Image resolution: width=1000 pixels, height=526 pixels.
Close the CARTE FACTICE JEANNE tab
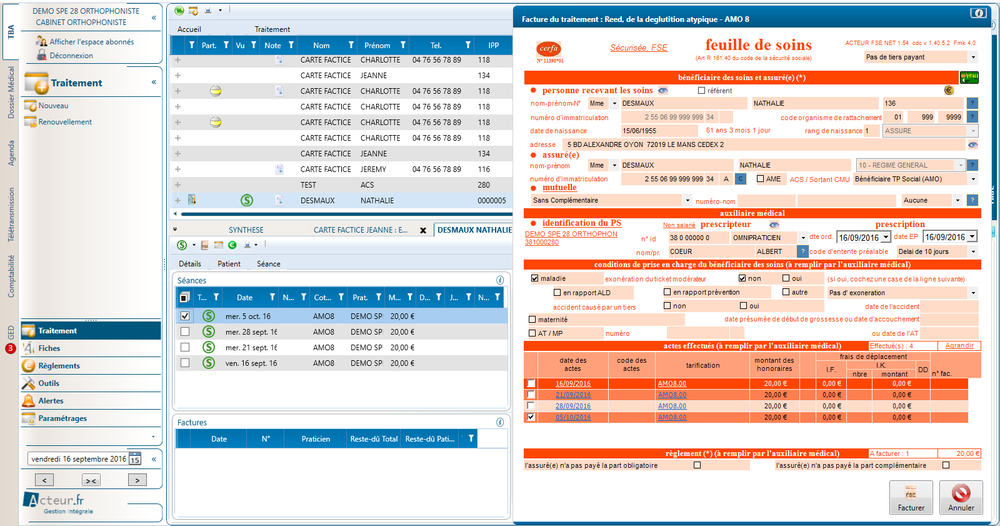tap(423, 230)
